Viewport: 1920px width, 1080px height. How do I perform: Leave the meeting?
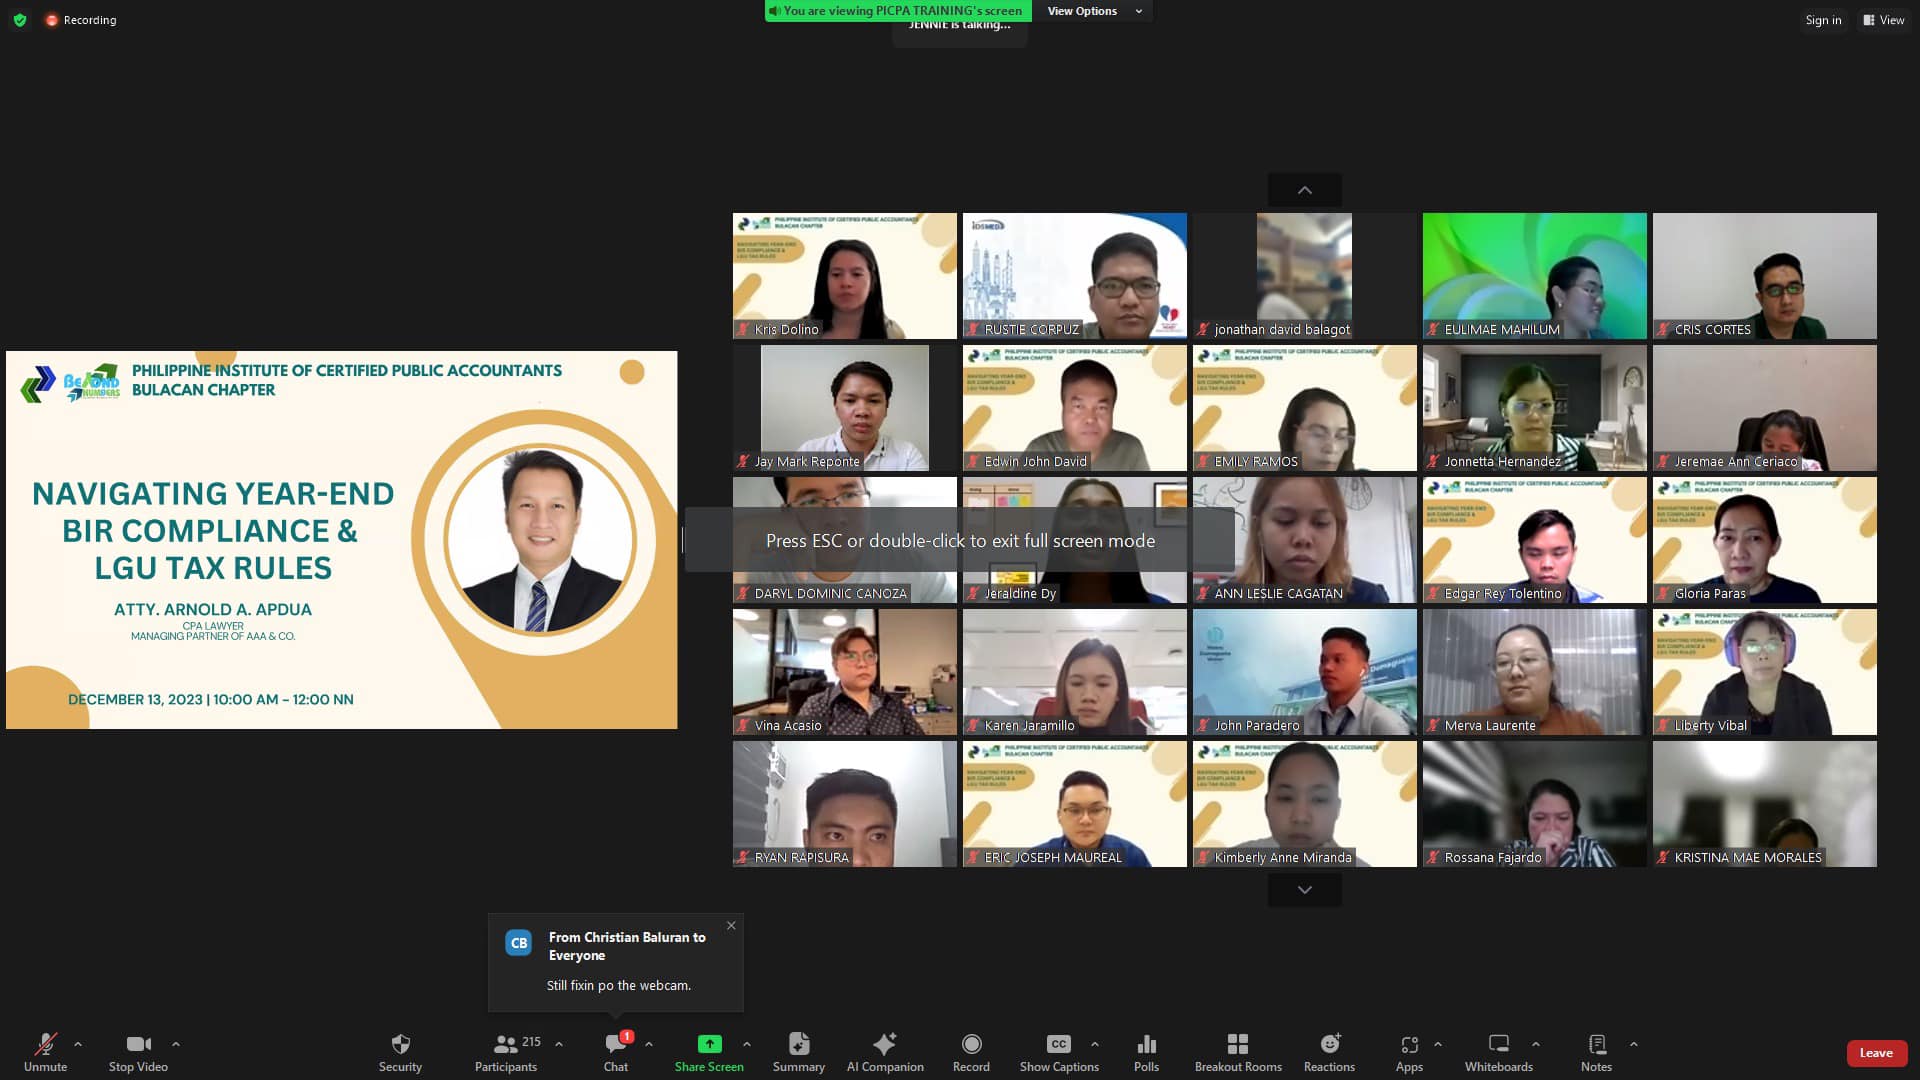pyautogui.click(x=1876, y=1053)
